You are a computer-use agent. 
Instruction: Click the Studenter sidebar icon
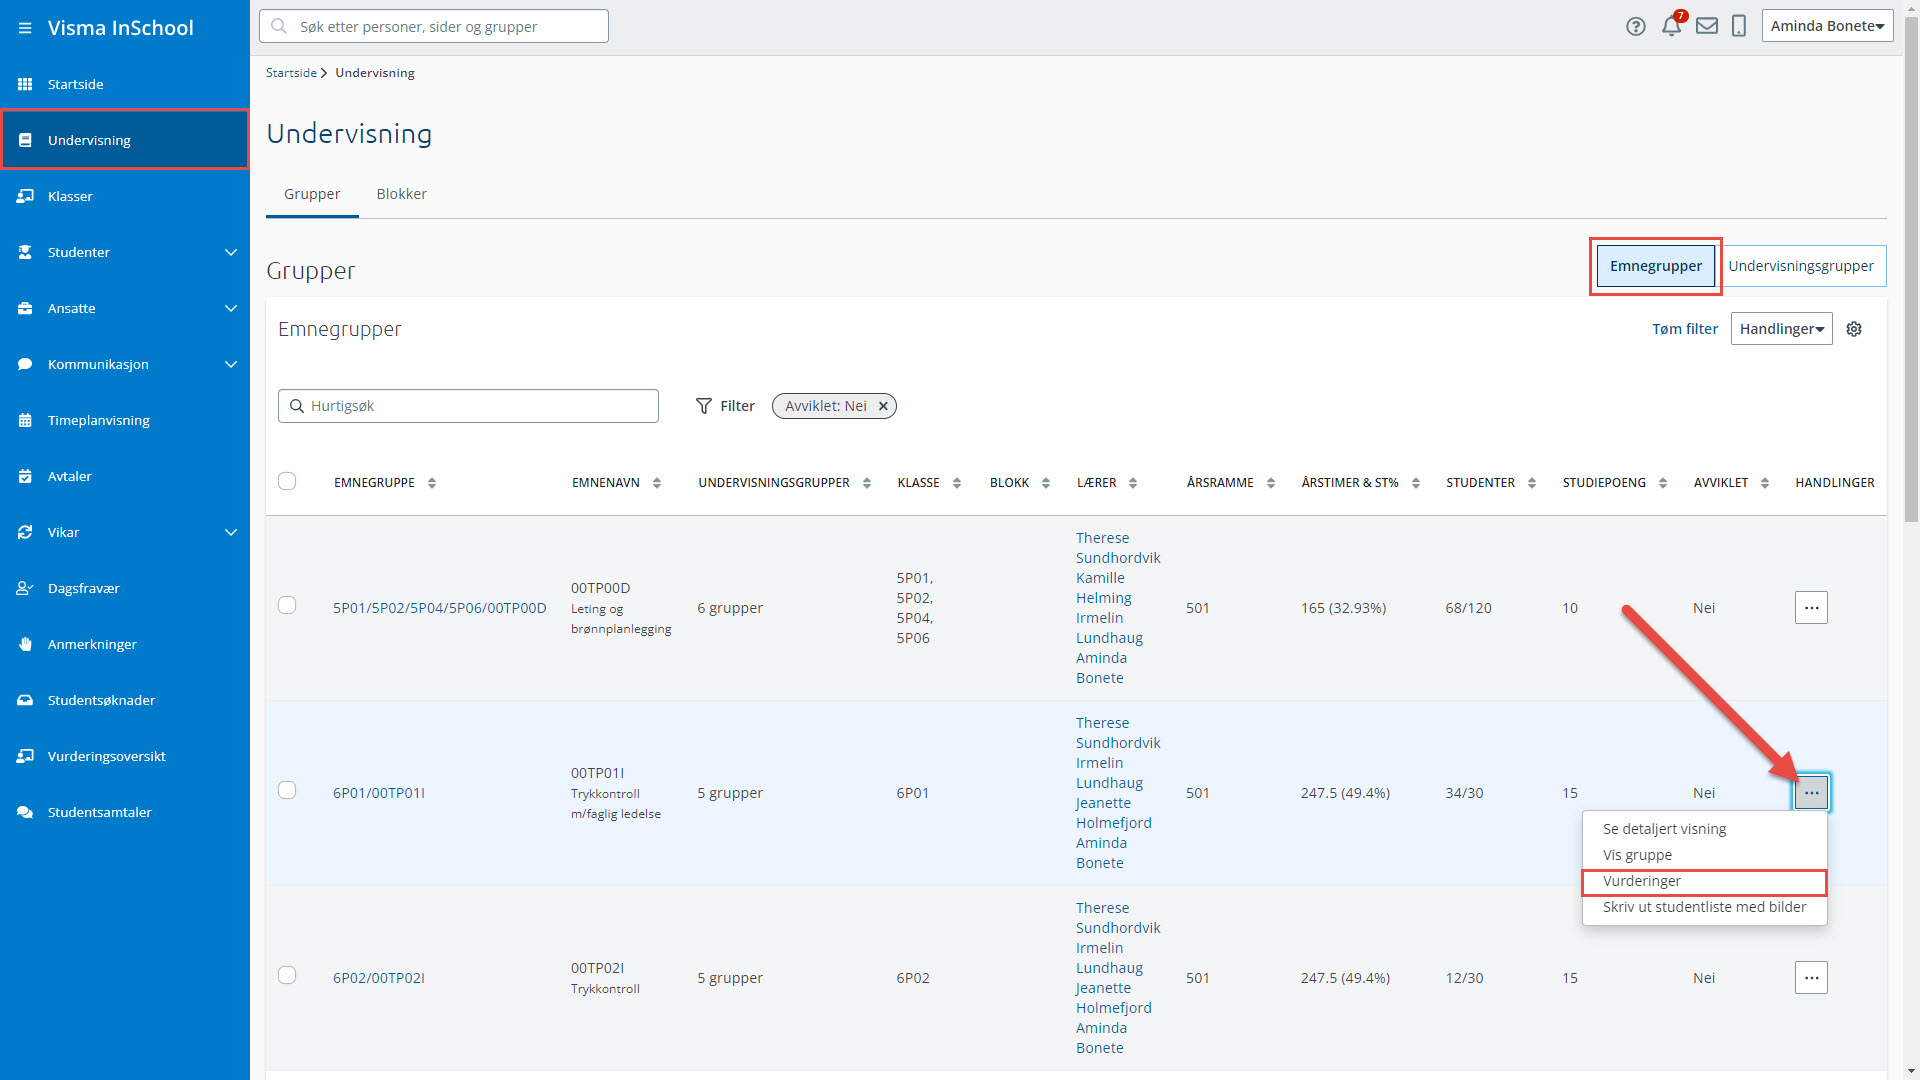pos(25,252)
